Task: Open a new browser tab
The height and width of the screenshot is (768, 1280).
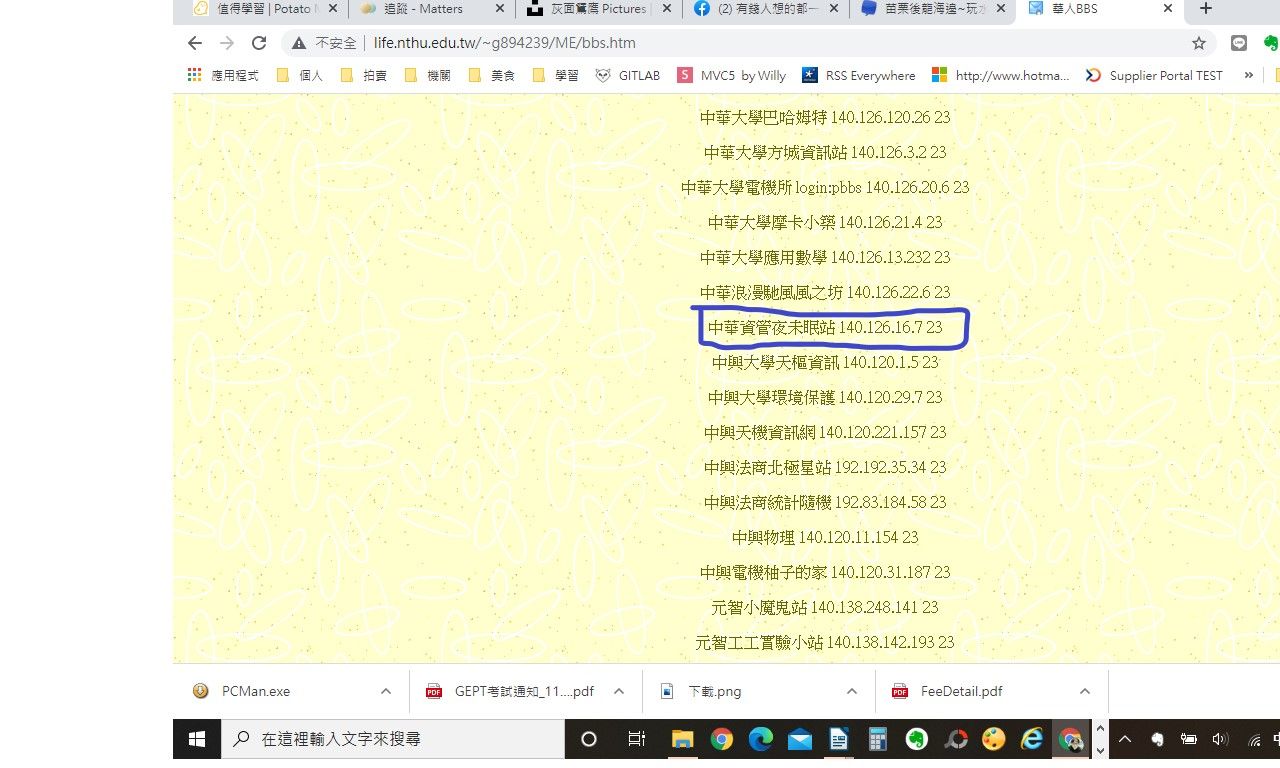Action: pos(1206,9)
